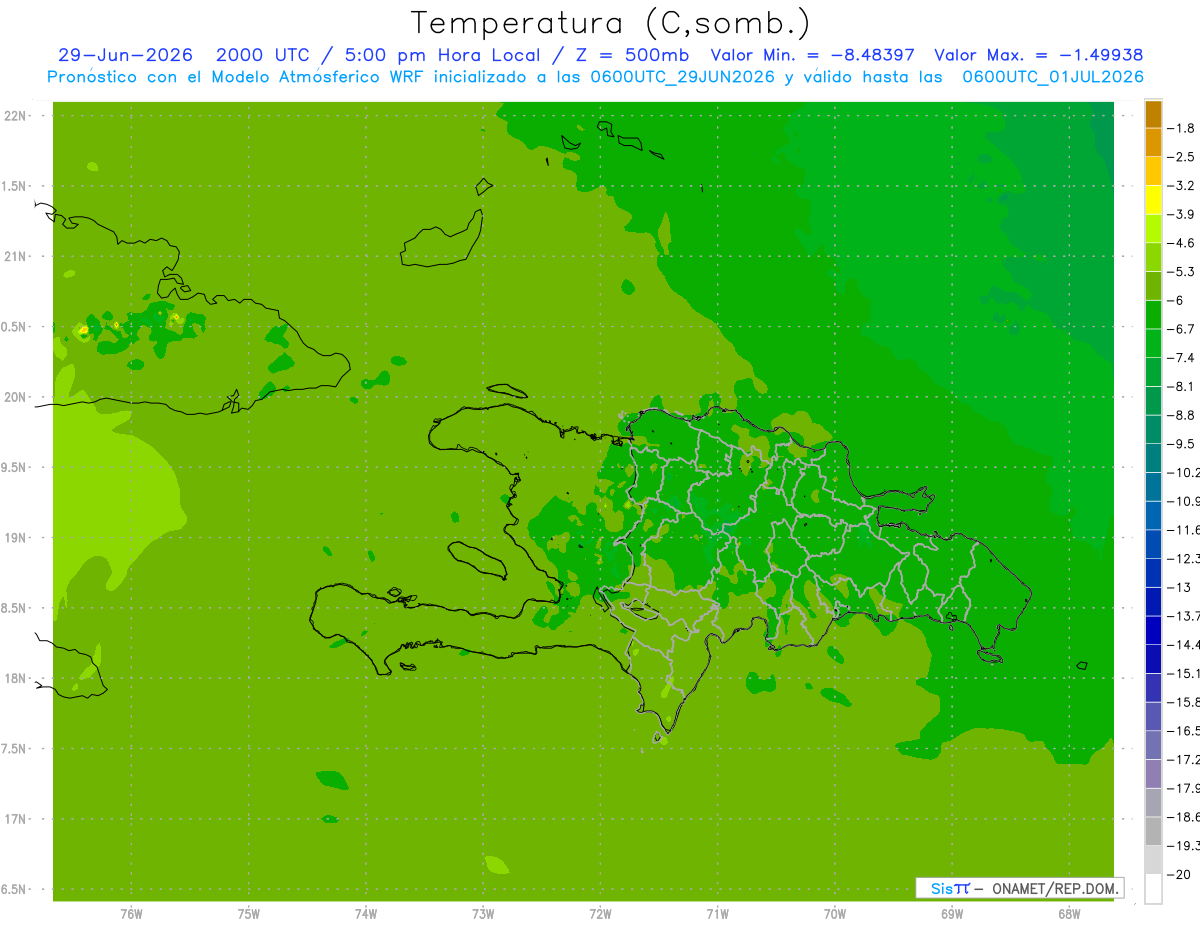Click the 'Temperatura (C,somb.)' chart title

[611, 23]
